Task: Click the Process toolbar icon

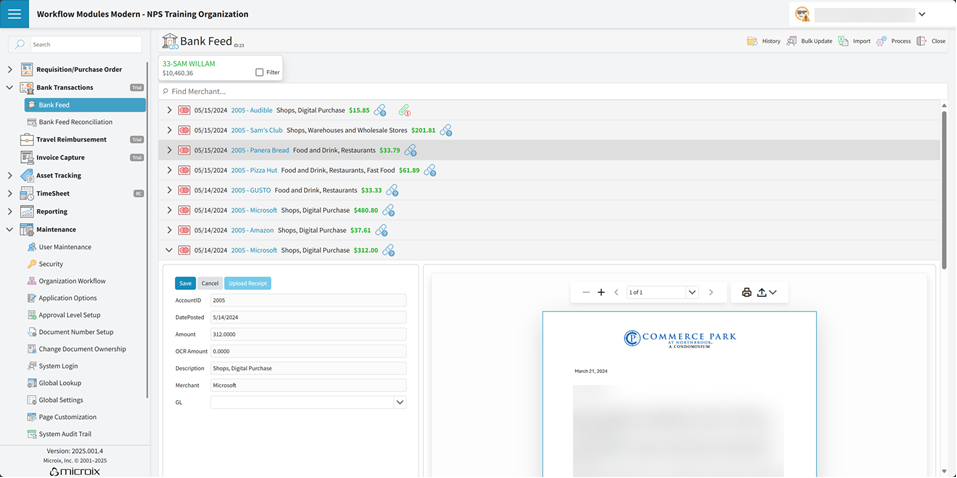Action: pos(881,41)
